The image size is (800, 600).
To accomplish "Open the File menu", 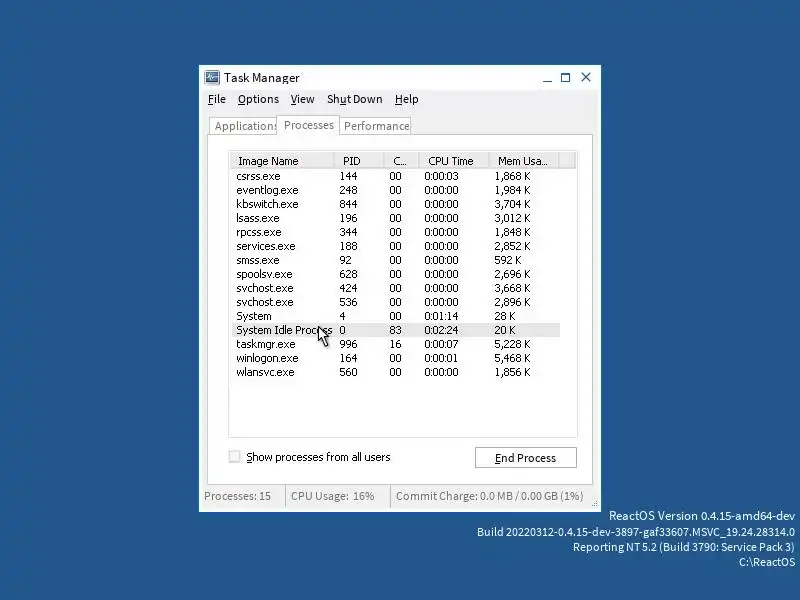I will pyautogui.click(x=217, y=99).
